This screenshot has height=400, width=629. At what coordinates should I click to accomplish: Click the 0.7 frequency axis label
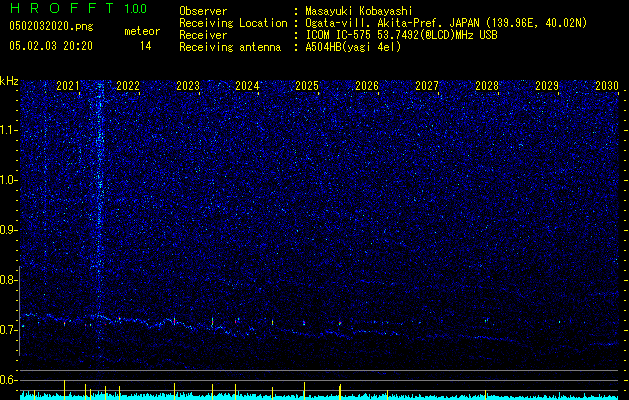[x=7, y=330]
